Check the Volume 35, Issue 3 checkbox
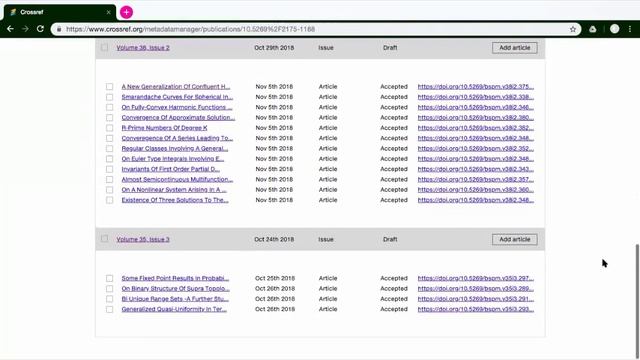Viewport: 640px width, 360px height. coord(104,239)
